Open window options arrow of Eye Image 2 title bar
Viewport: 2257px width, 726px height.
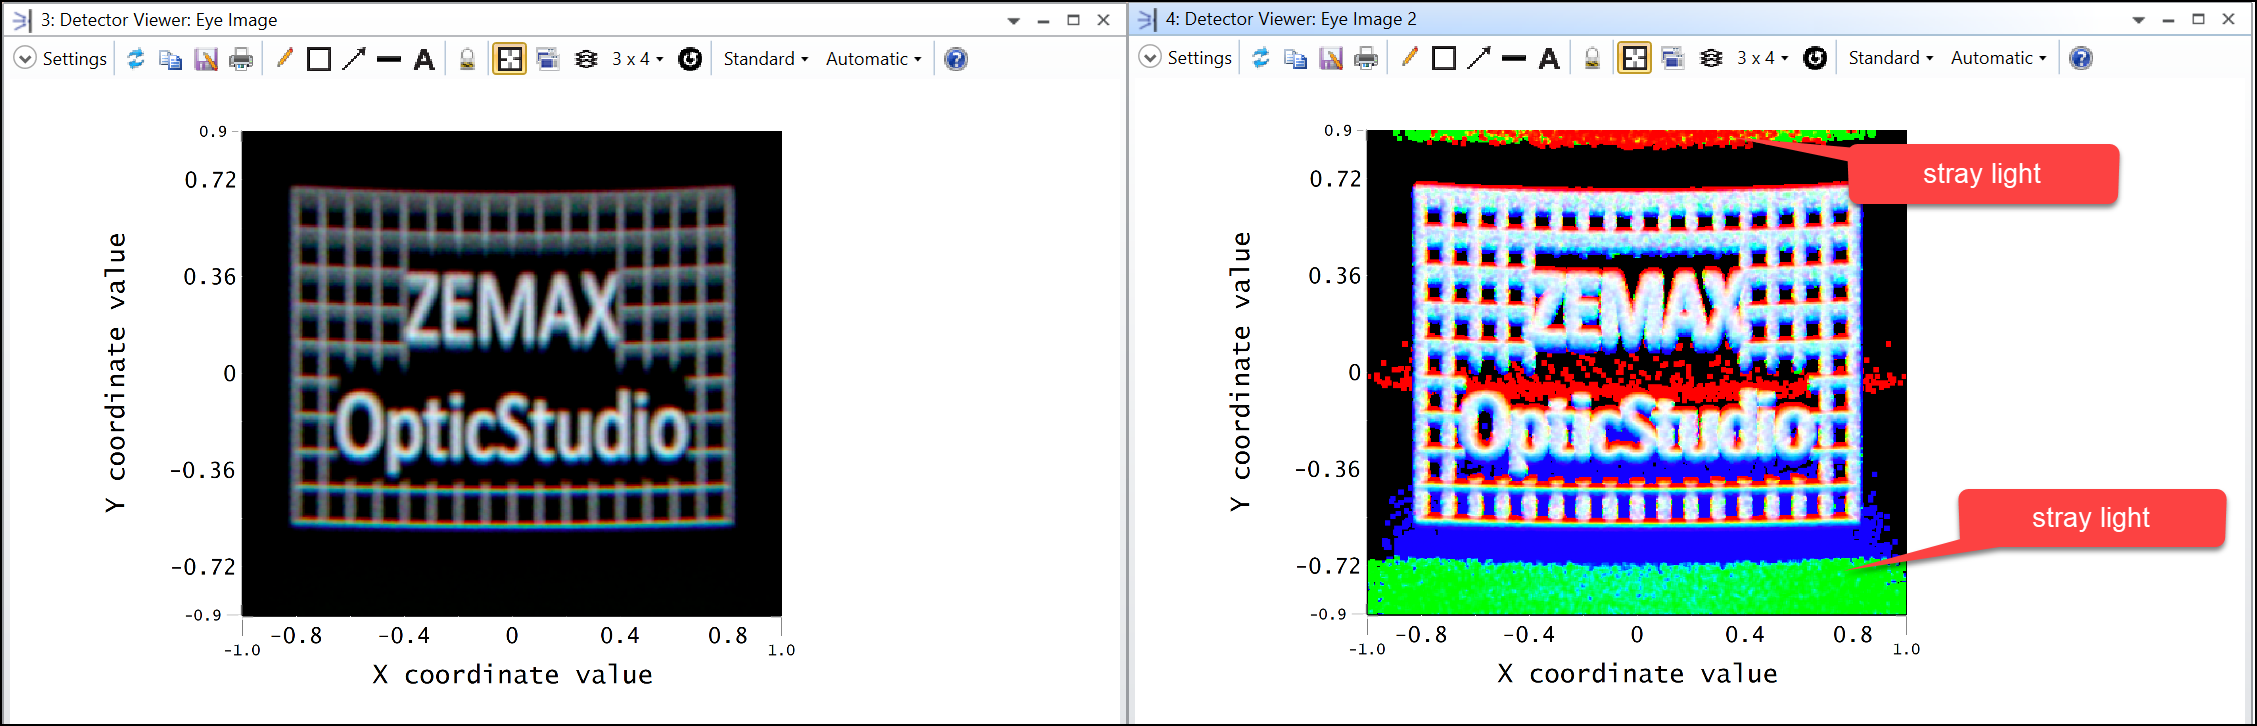pyautogui.click(x=2138, y=19)
